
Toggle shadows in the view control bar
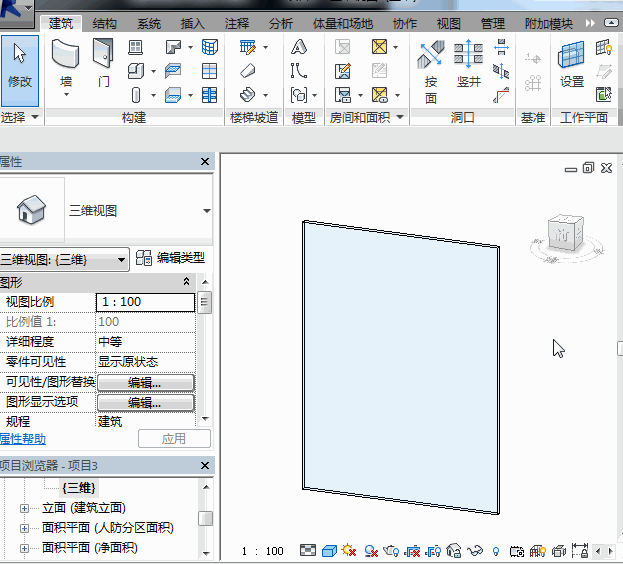(368, 551)
